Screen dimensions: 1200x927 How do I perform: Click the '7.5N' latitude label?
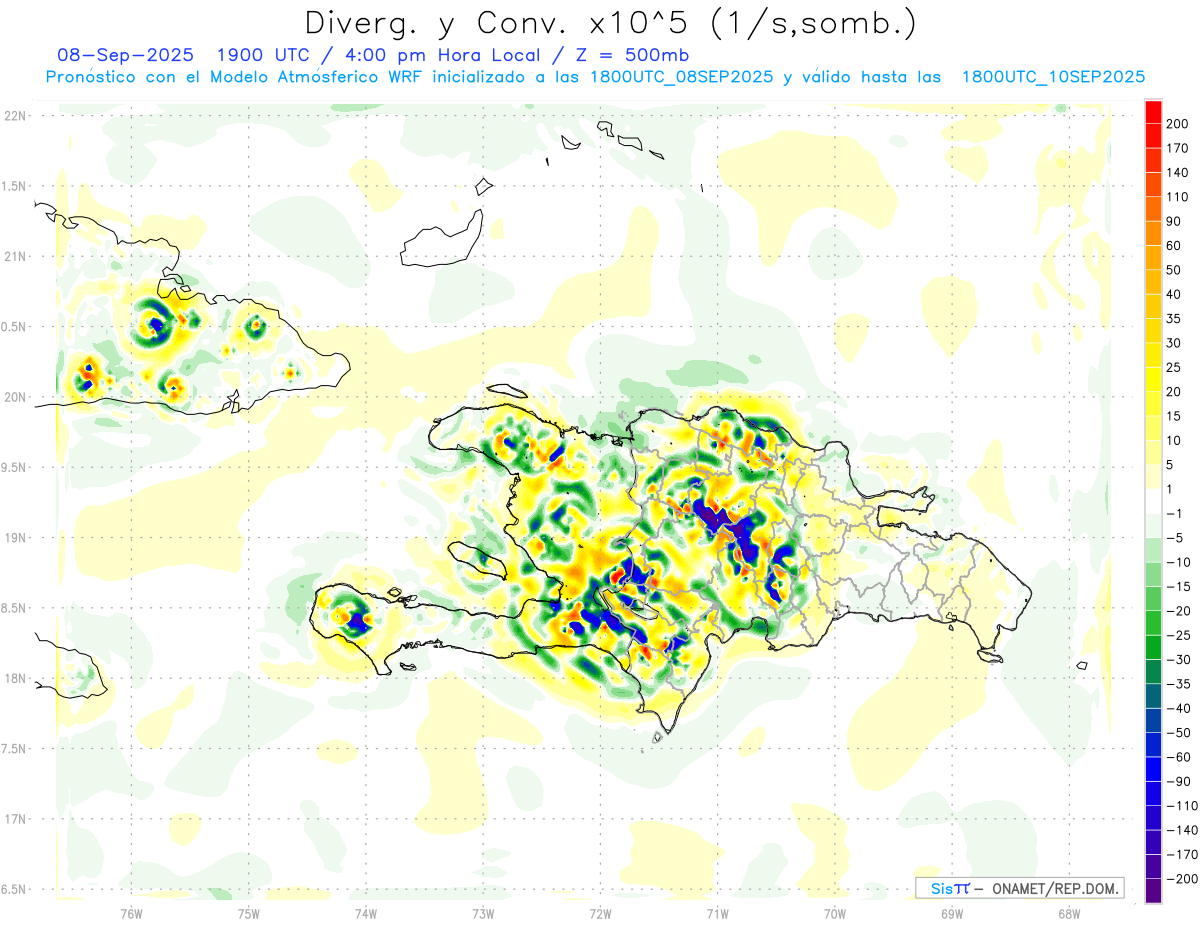click(14, 748)
